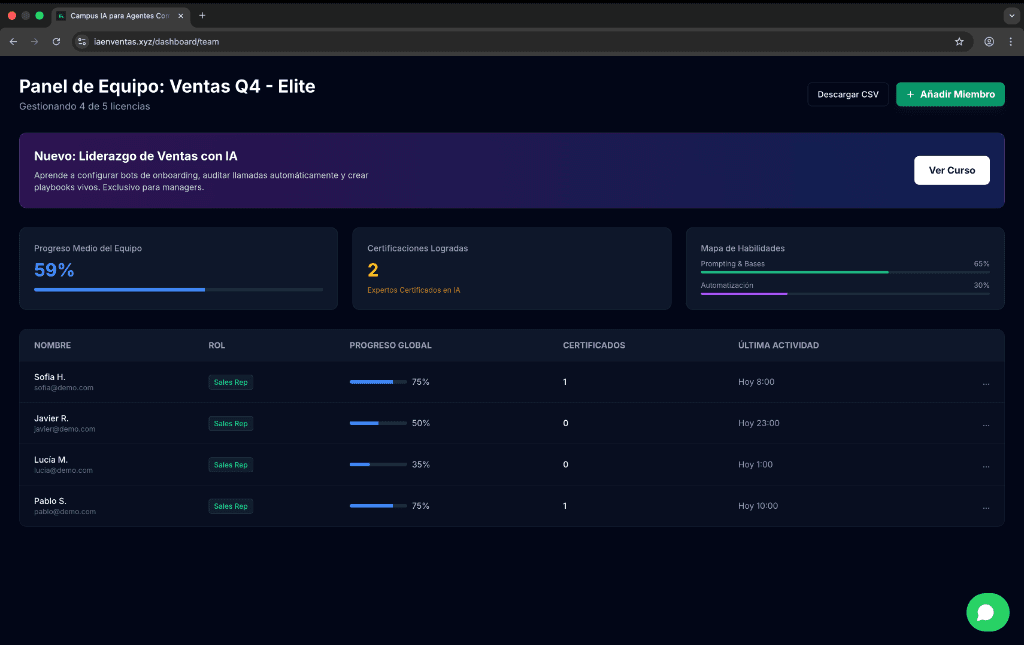Open the chat widget bubble
This screenshot has width=1024, height=645.
(x=987, y=612)
